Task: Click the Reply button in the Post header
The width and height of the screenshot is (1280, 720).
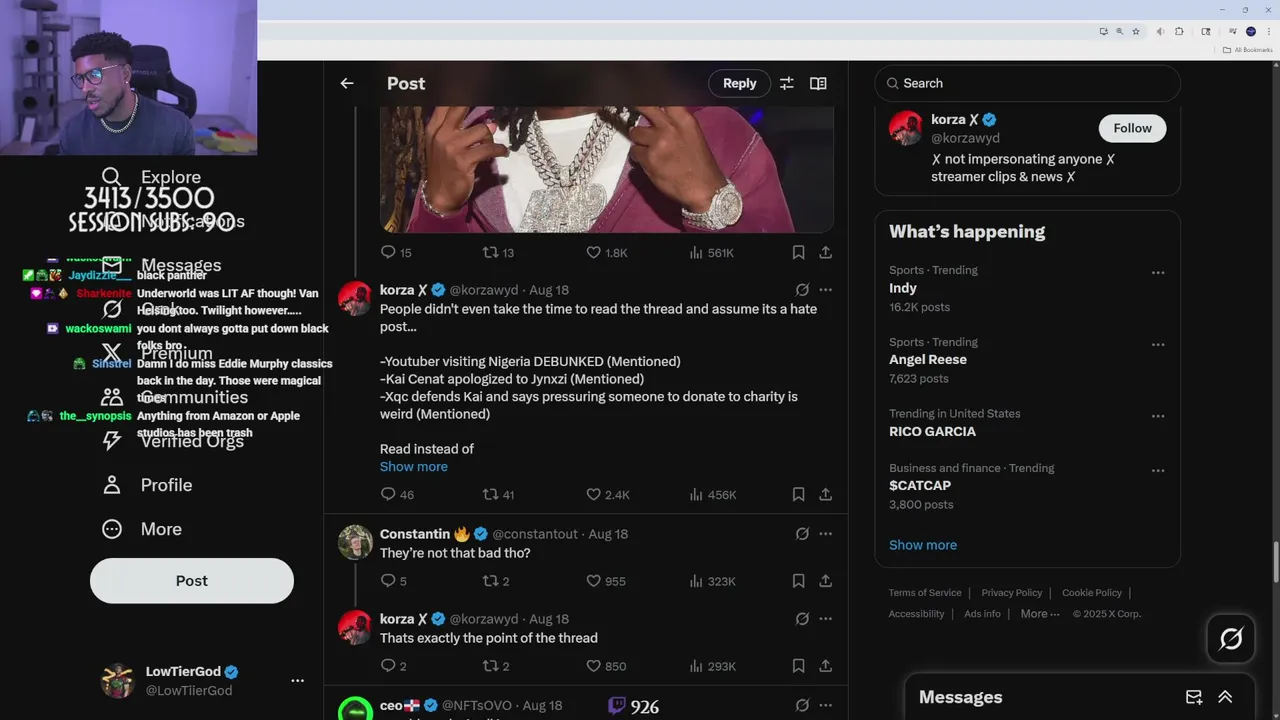Action: tap(739, 83)
